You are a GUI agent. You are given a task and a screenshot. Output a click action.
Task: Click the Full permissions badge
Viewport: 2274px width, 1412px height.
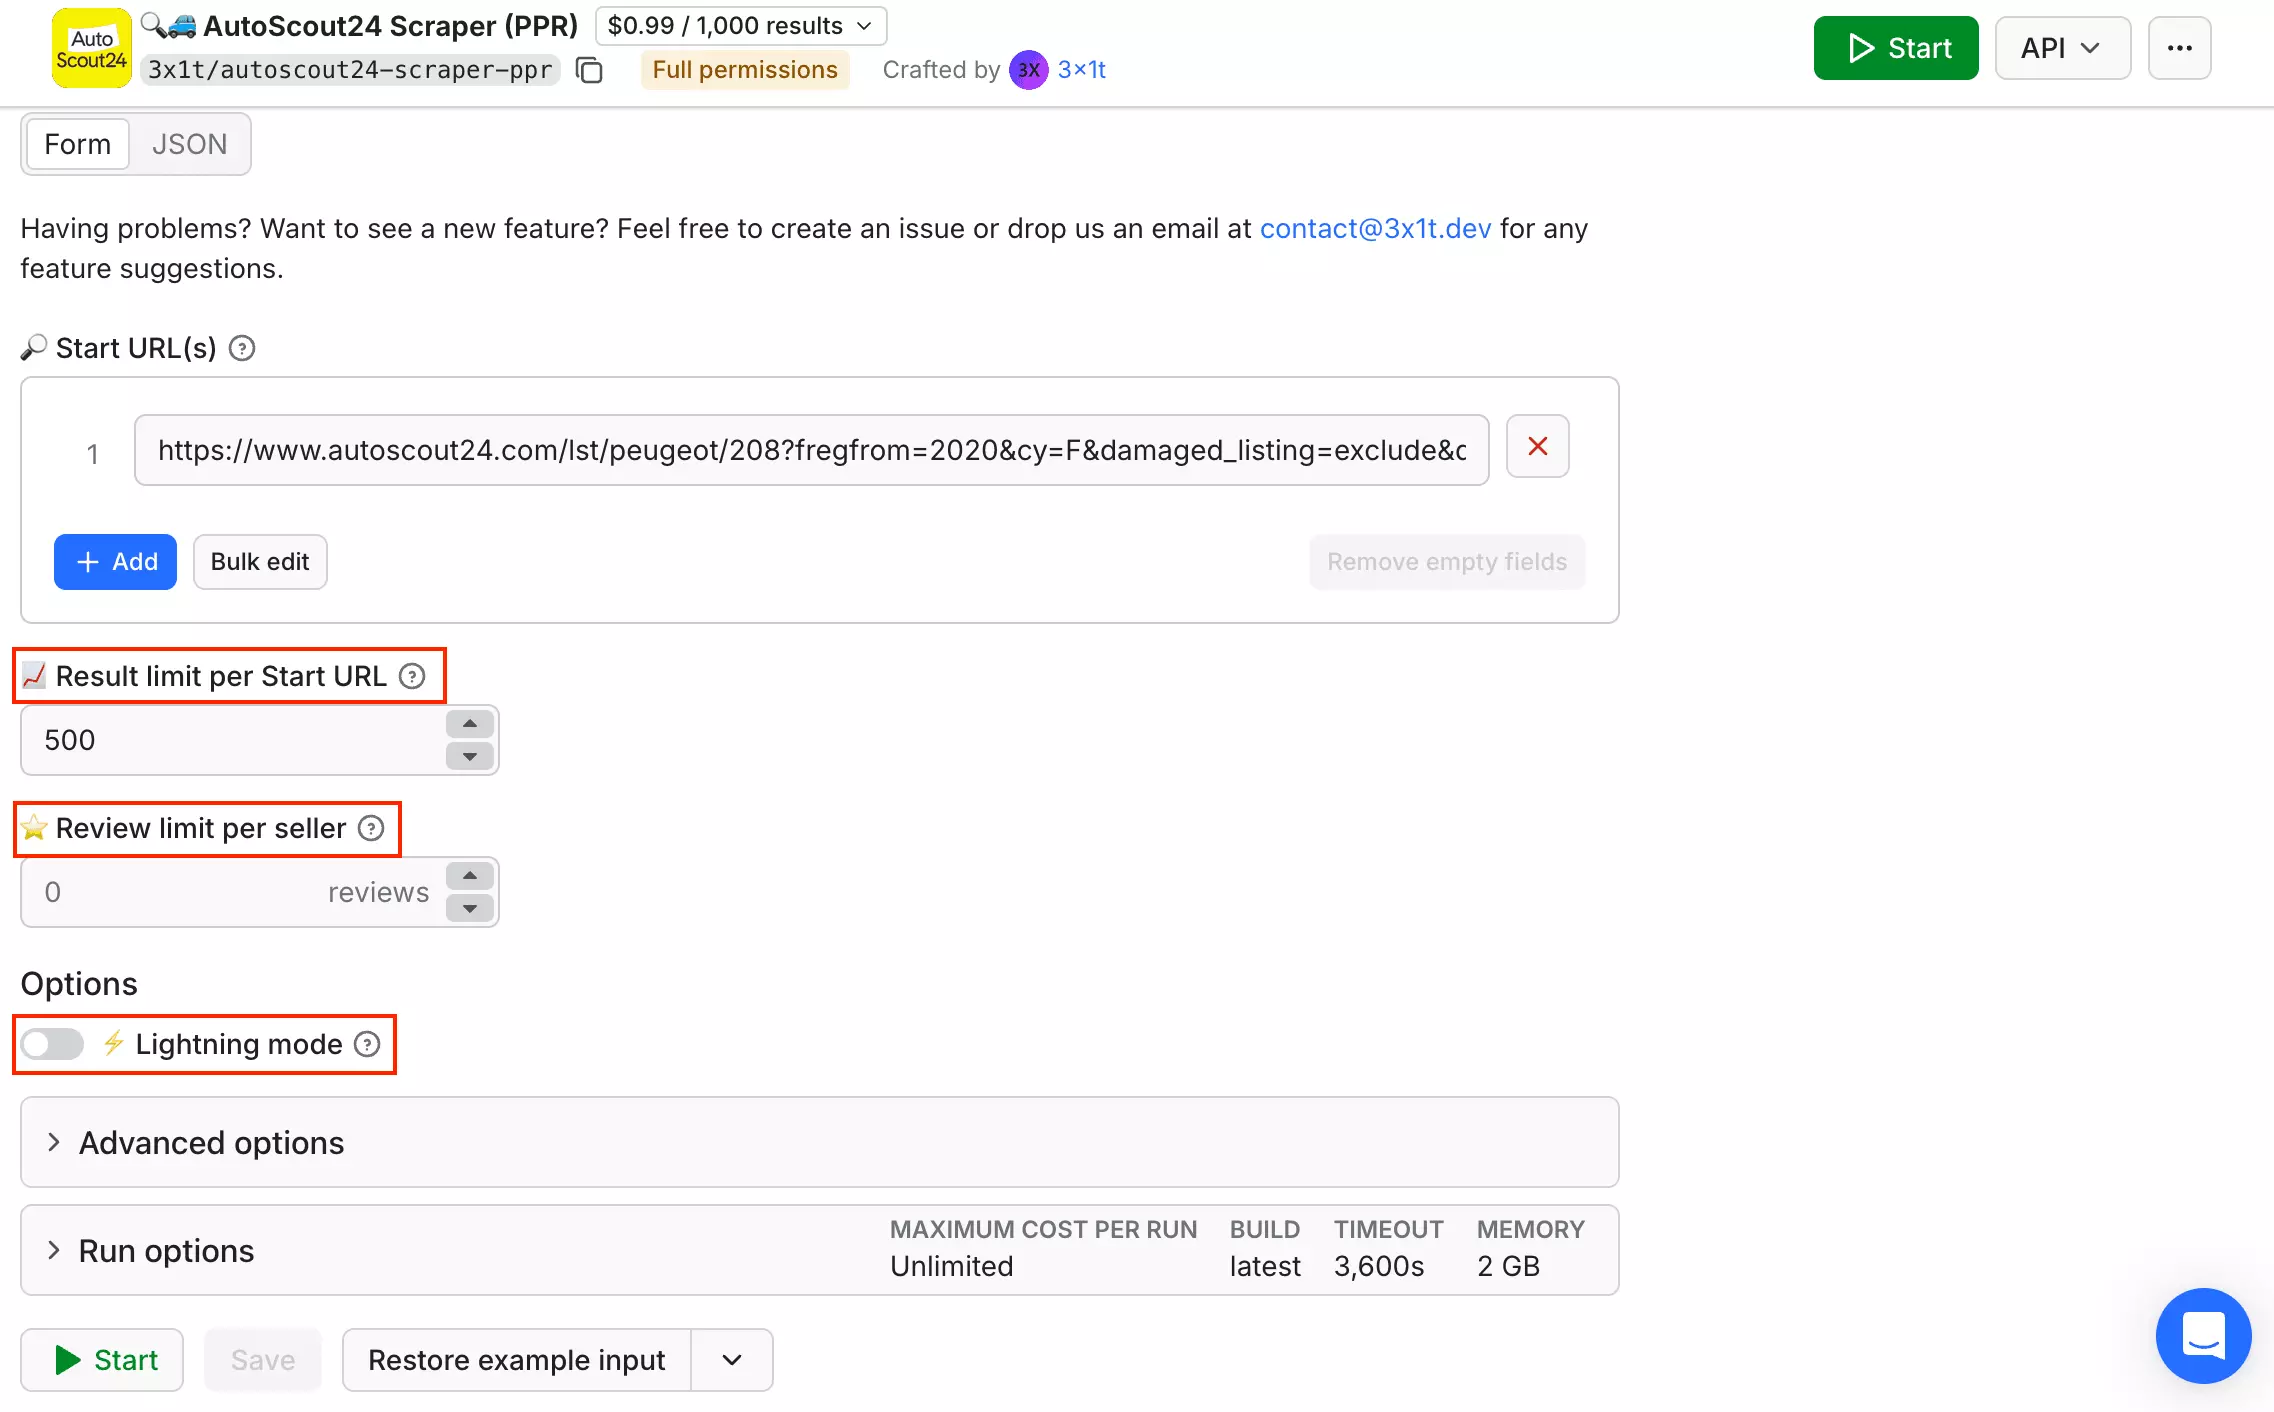point(745,70)
